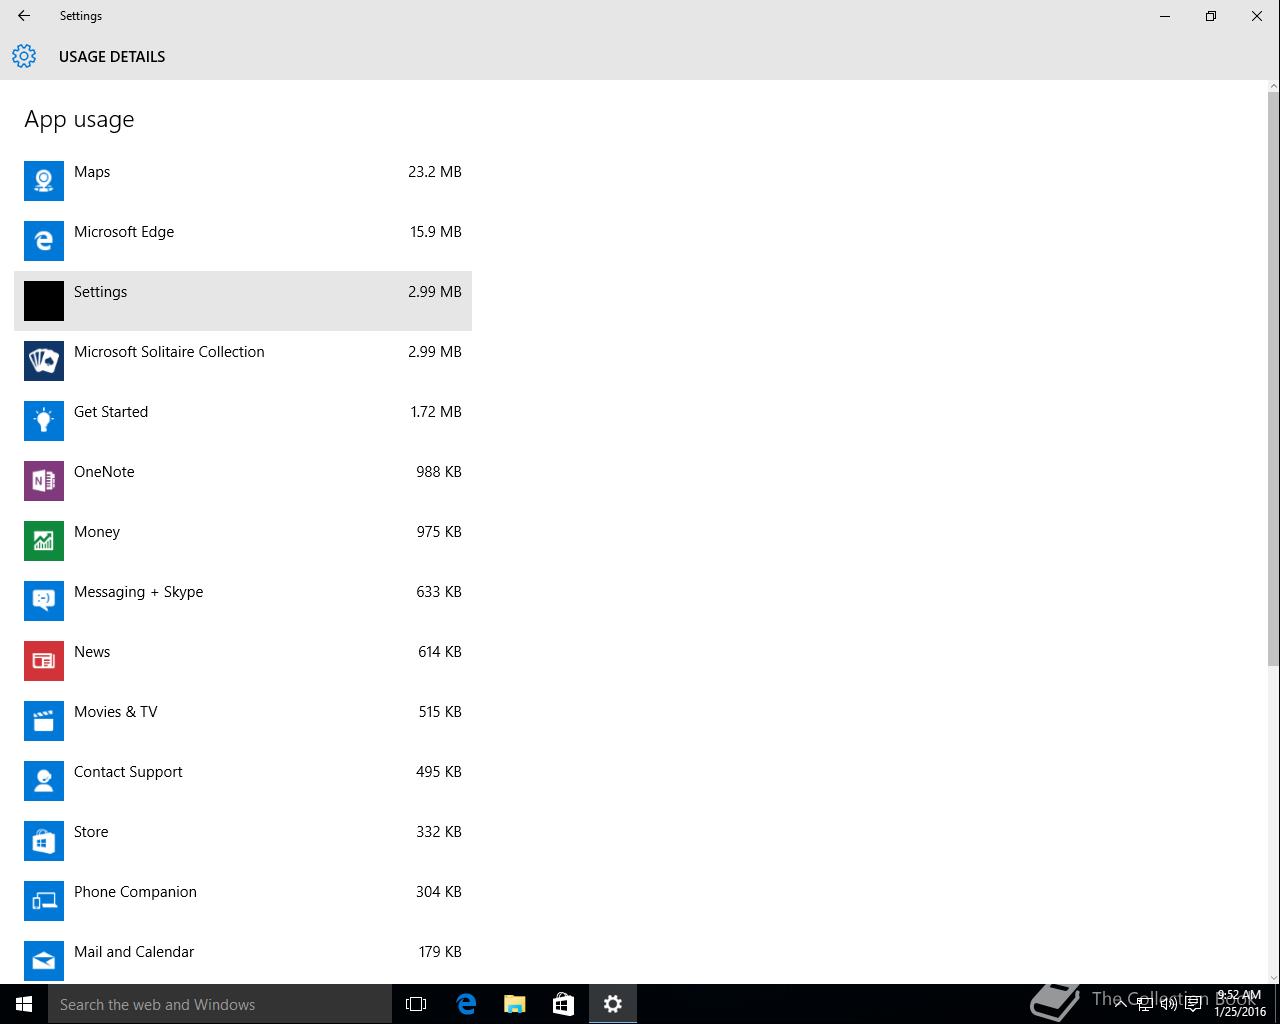Click the Maps app icon
Image resolution: width=1280 pixels, height=1024 pixels.
44,181
